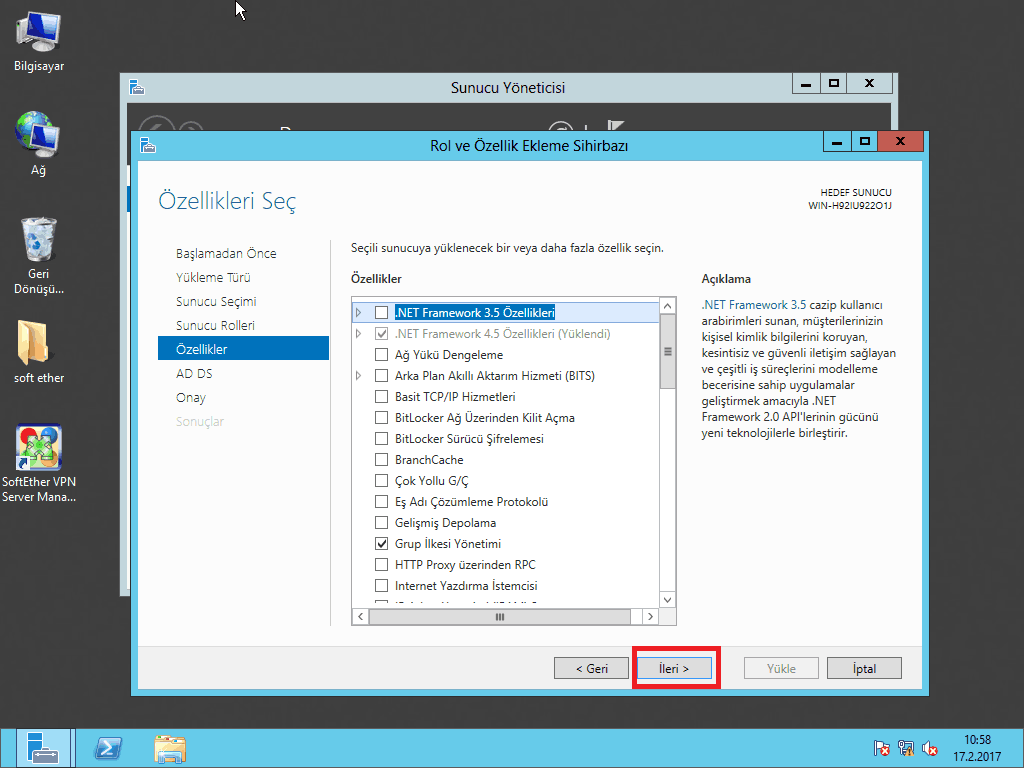Click the Server Manager taskbar icon
Viewport: 1024px width, 768px height.
pyautogui.click(x=43, y=747)
